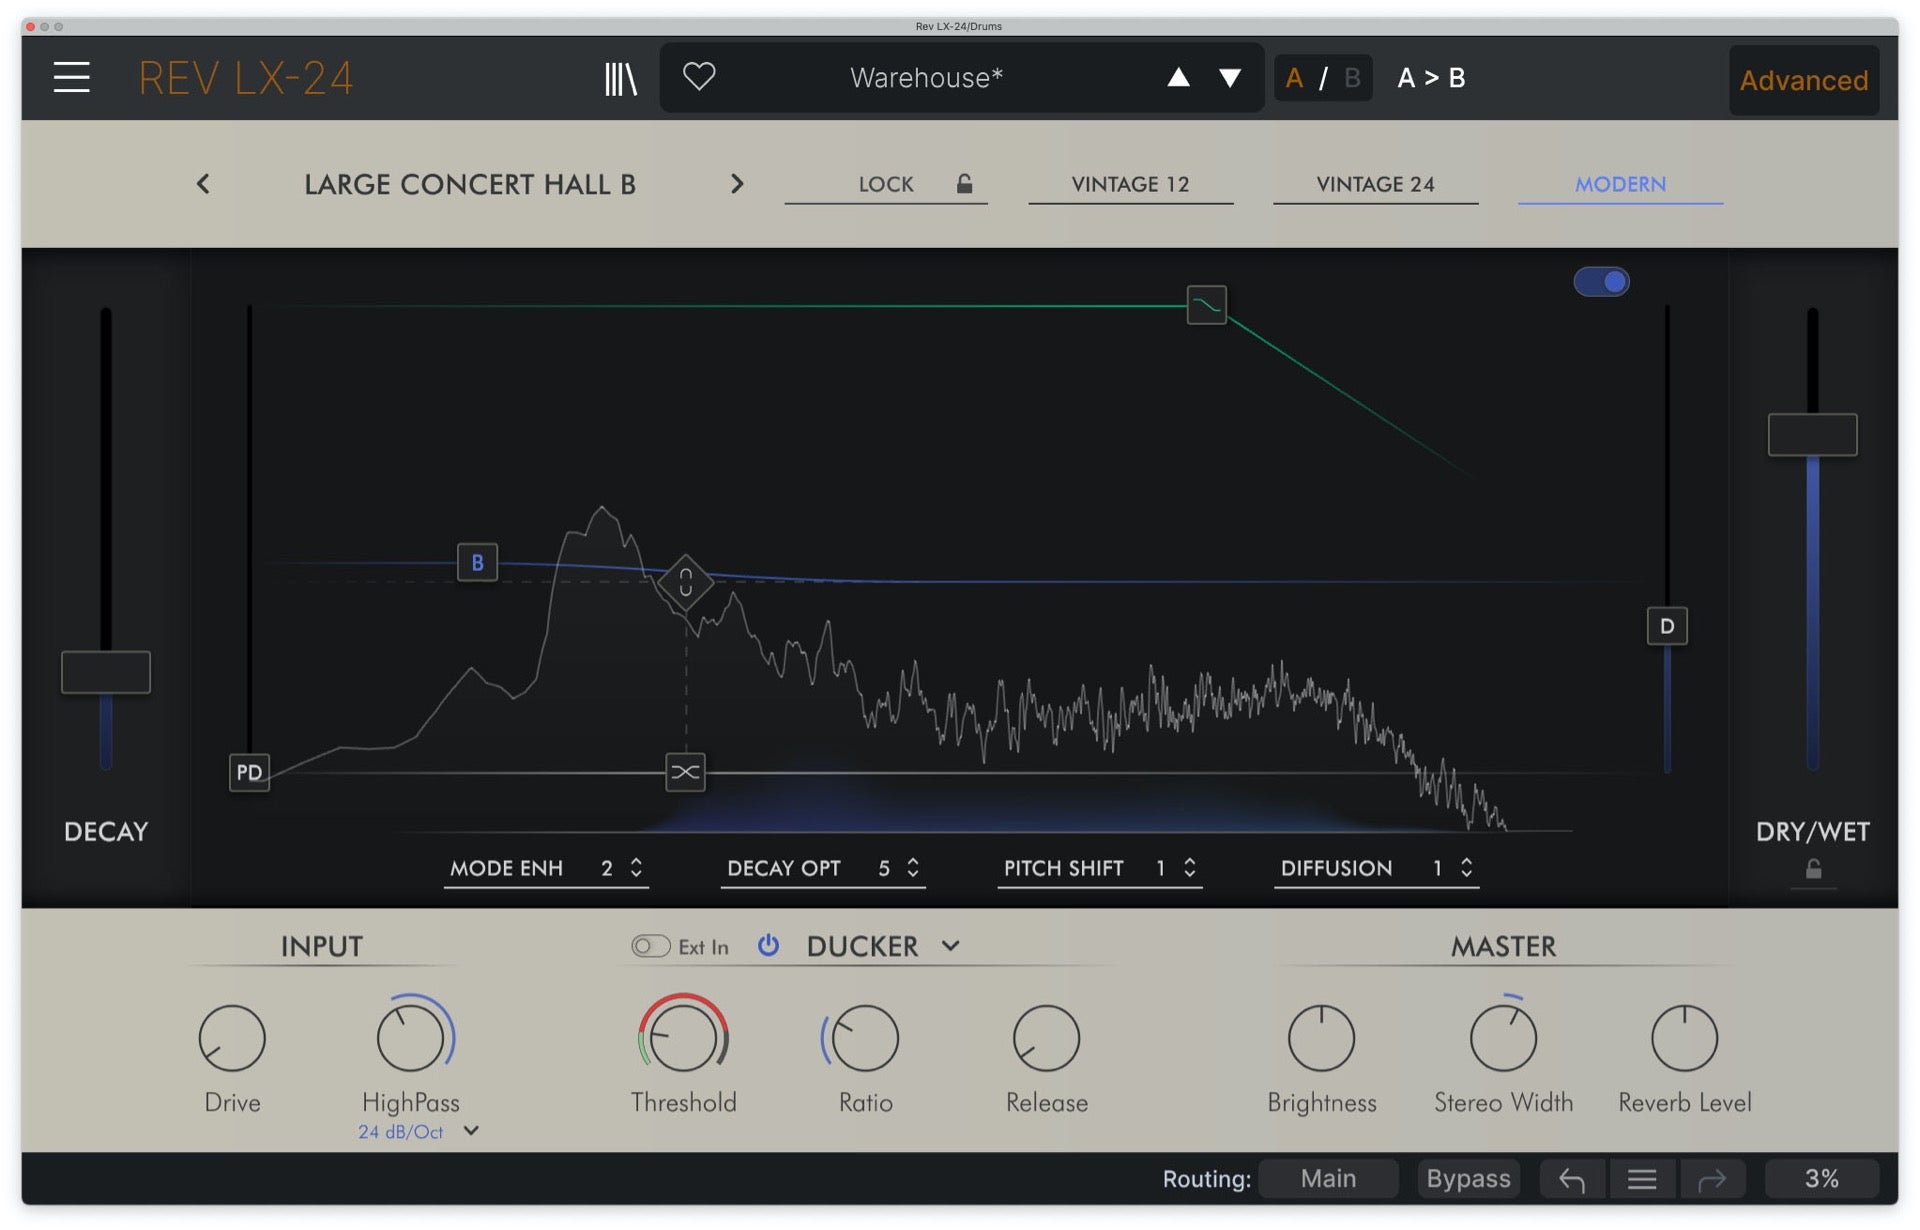This screenshot has width=1920, height=1230.
Task: Expand the Ducker section dropdown
Action: 950,946
